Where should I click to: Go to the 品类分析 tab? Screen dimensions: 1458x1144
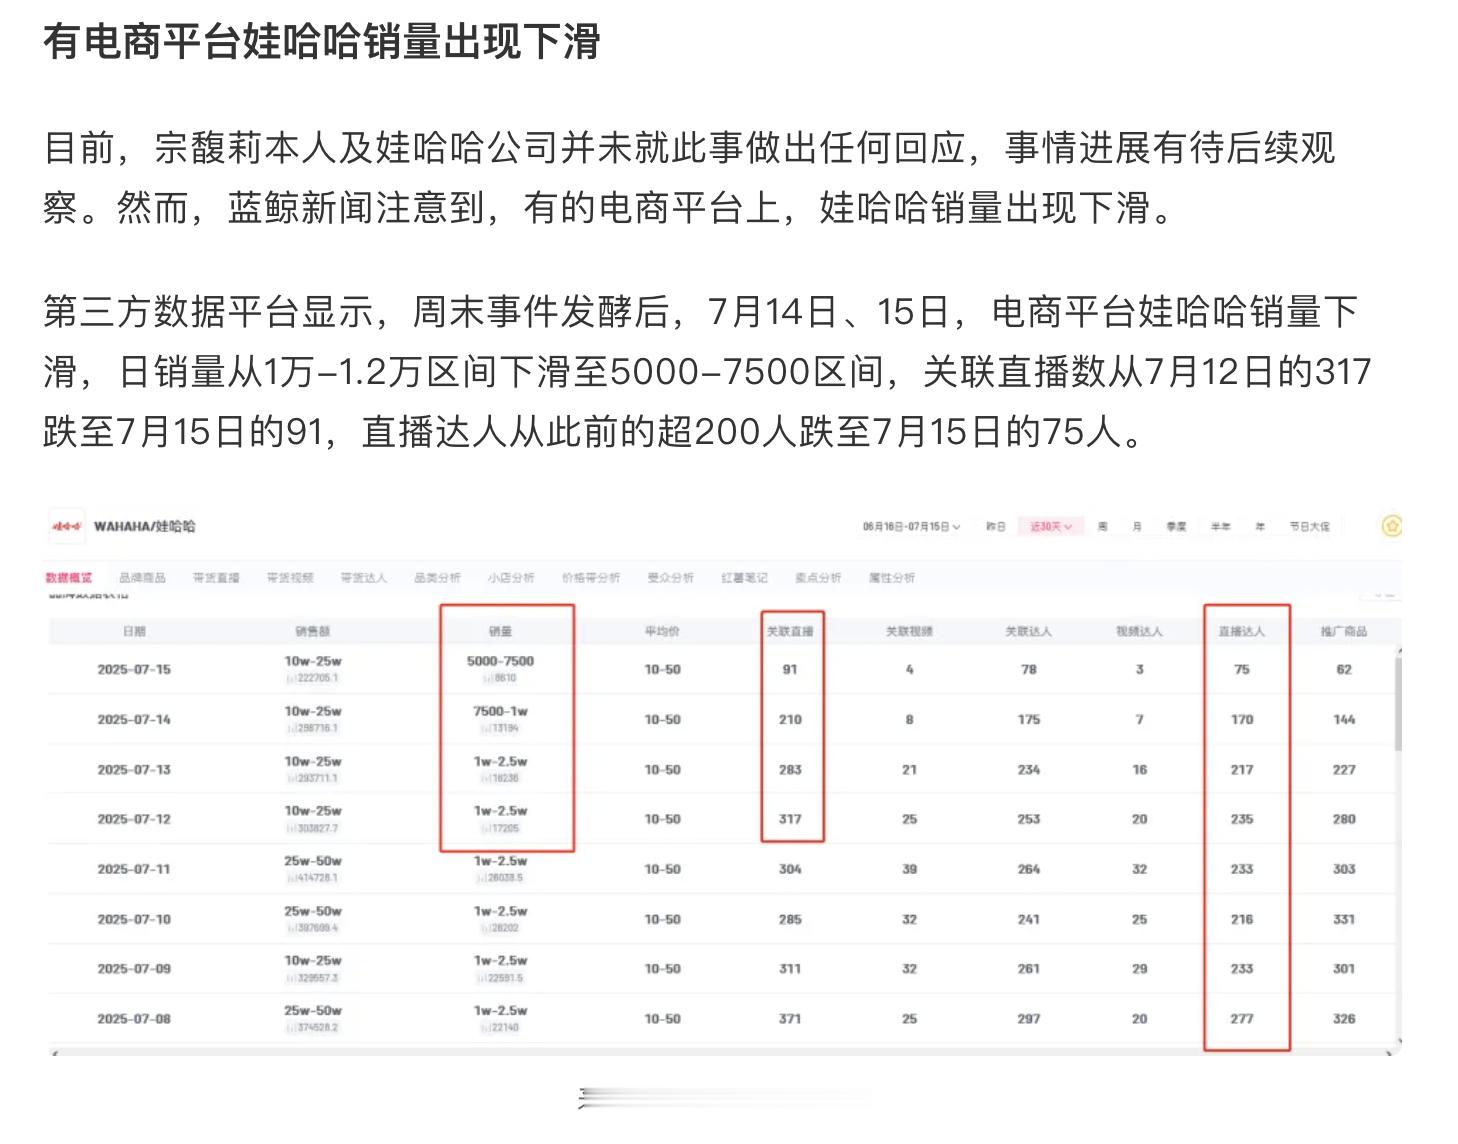(438, 578)
